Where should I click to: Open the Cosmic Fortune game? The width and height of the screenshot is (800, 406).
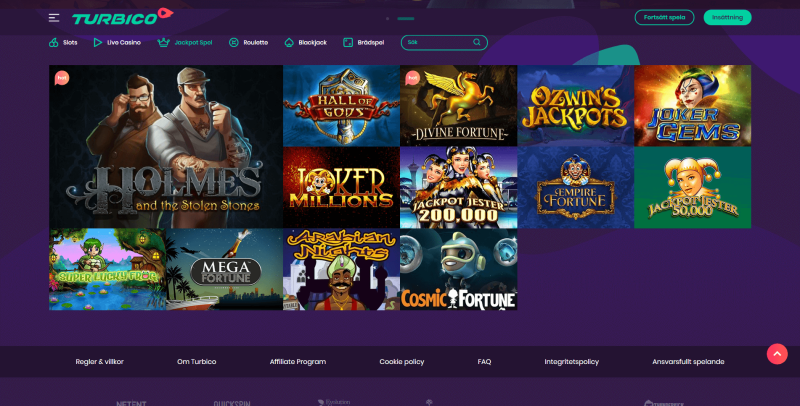tap(459, 269)
